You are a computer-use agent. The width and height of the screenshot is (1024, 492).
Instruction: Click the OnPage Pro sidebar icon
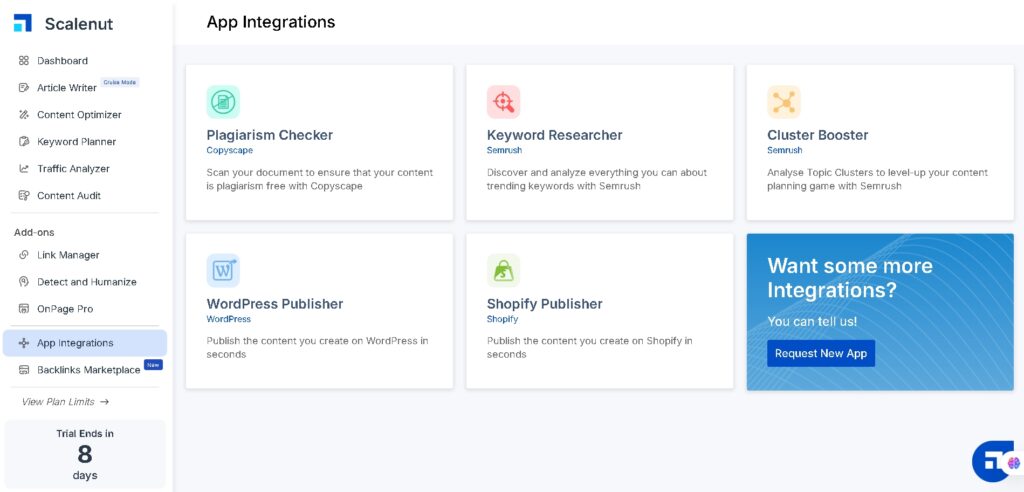point(24,308)
